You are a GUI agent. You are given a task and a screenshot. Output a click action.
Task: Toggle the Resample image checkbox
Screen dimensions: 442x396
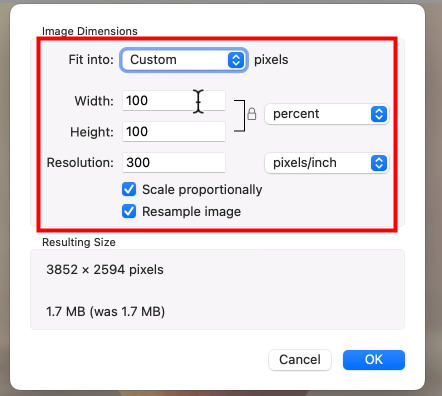point(129,211)
